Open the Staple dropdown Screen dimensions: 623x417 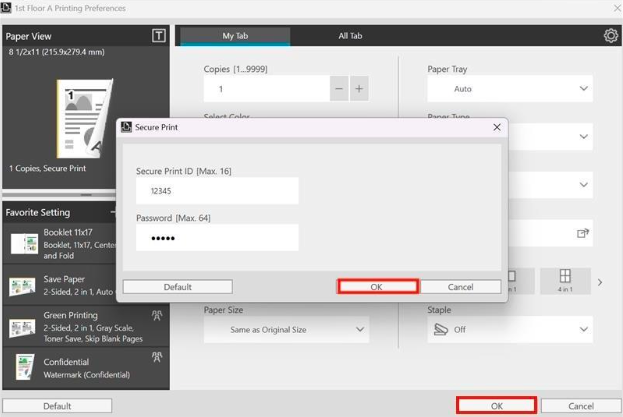click(510, 330)
